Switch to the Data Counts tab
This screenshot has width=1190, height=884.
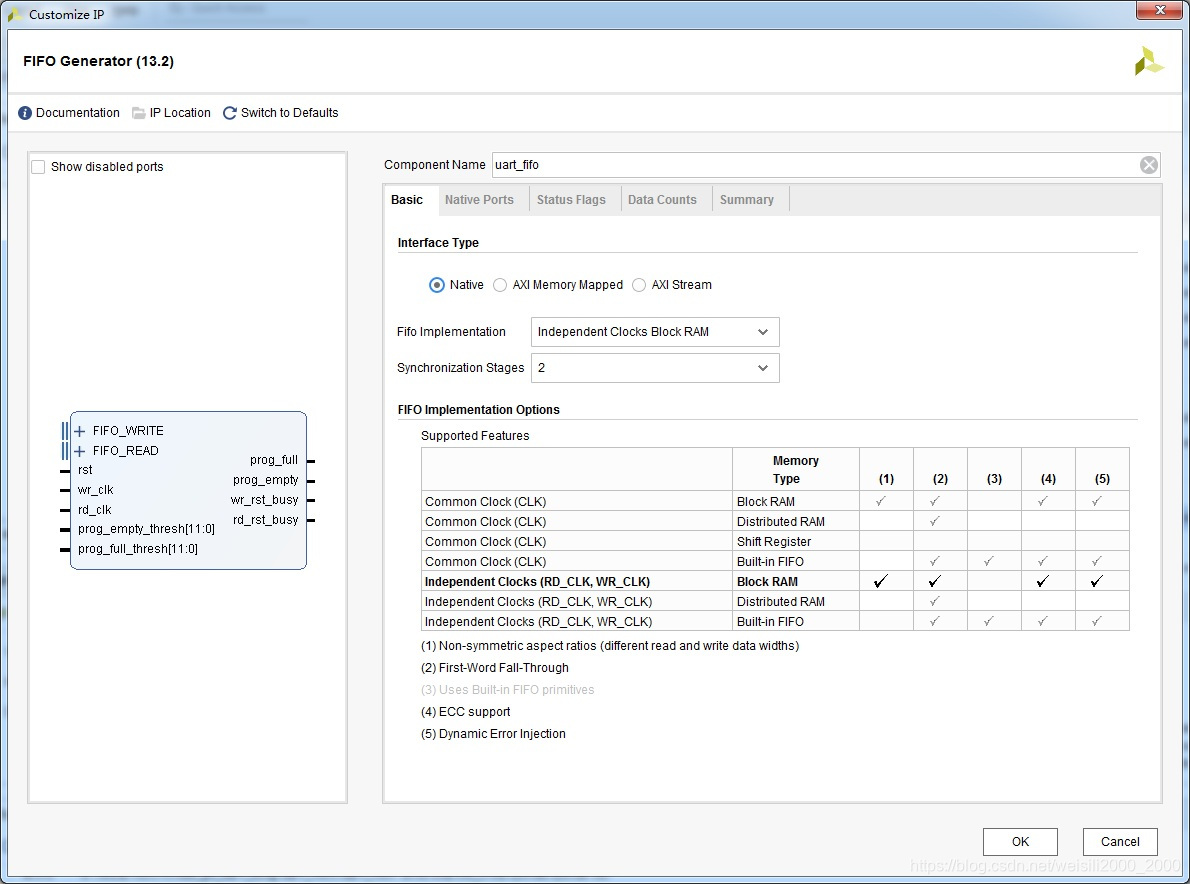pos(662,200)
